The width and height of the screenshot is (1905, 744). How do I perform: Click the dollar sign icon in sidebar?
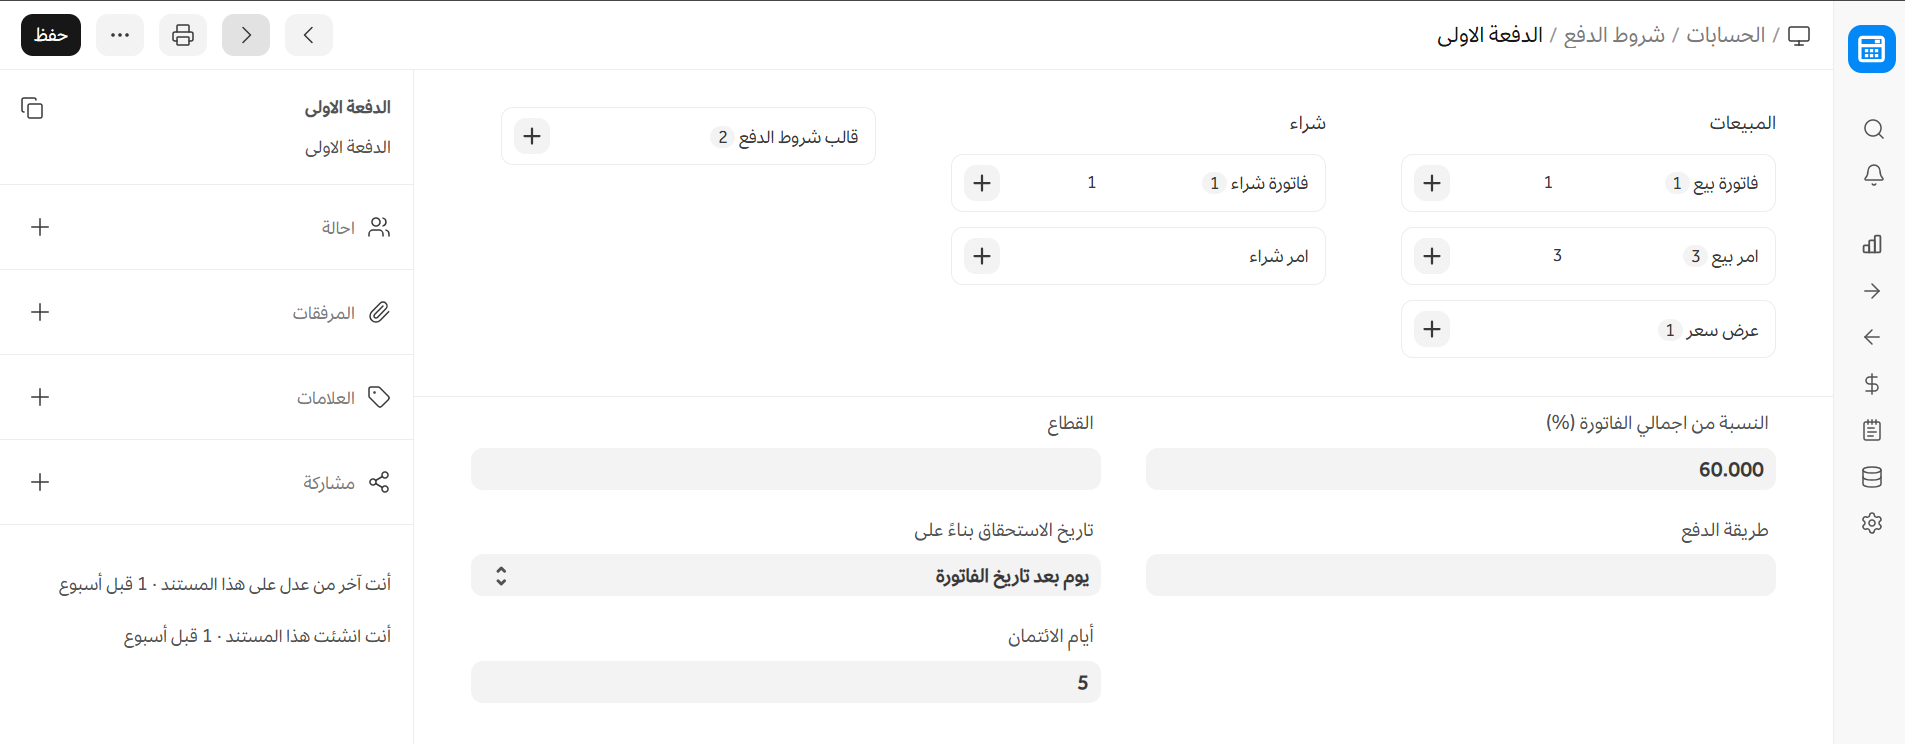coord(1873,384)
